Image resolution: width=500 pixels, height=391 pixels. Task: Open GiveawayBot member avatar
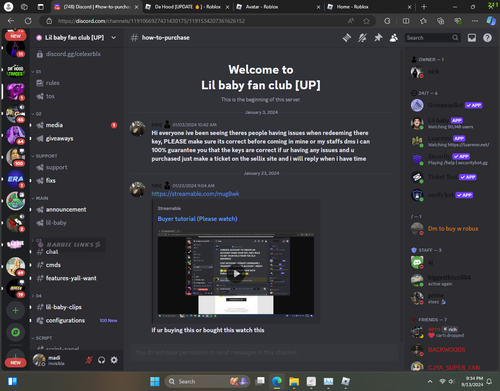click(x=417, y=105)
